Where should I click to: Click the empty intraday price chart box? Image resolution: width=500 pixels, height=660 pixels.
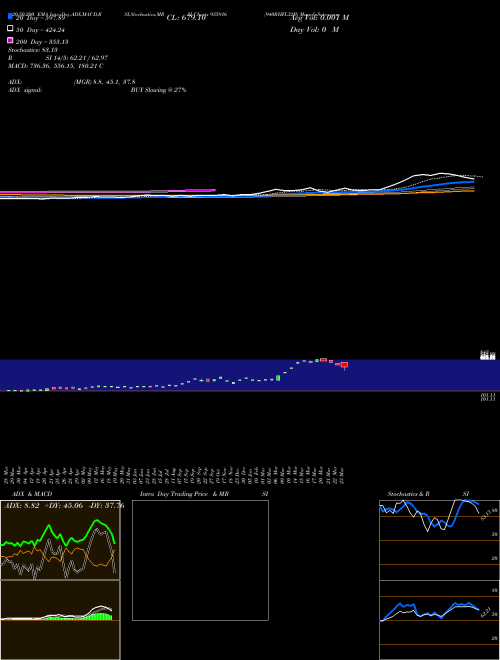200,560
